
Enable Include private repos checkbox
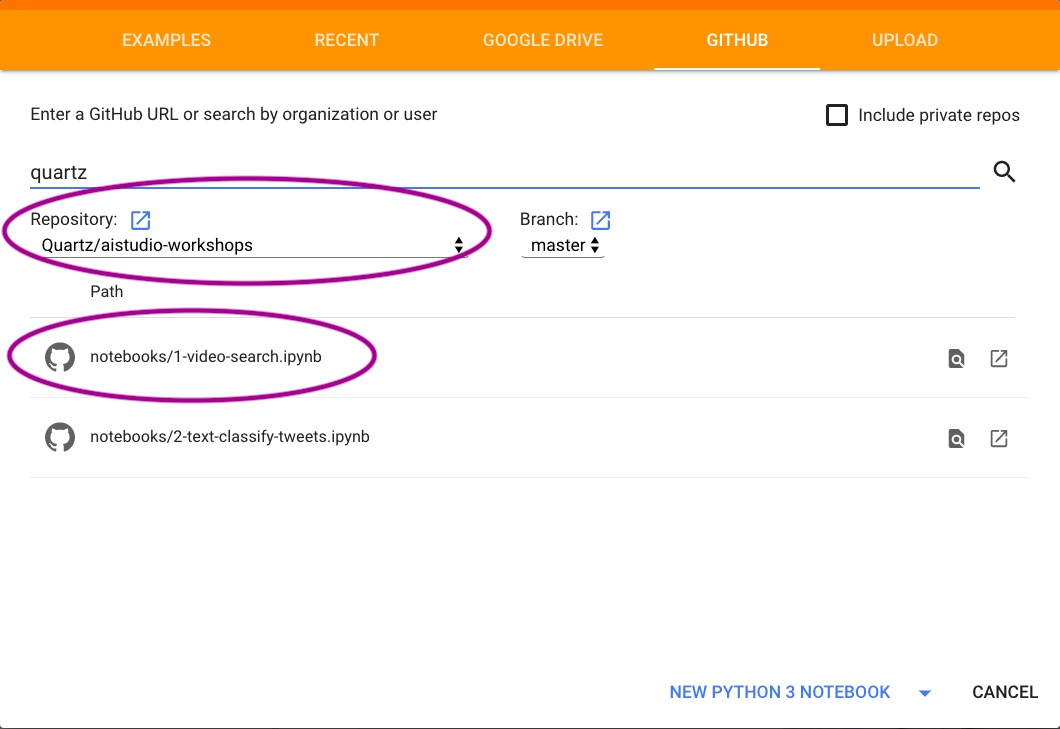[836, 115]
